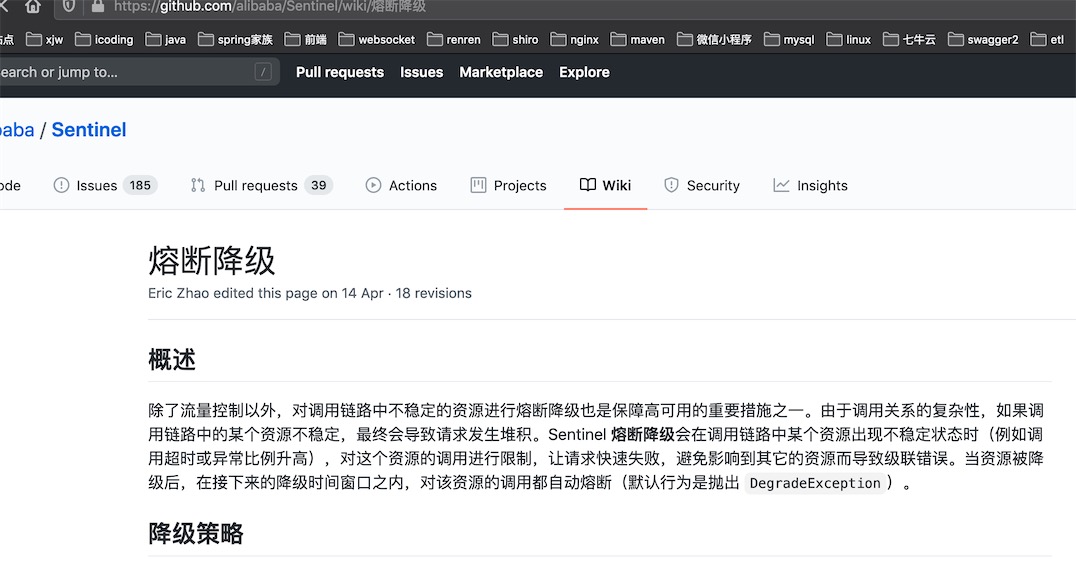The image size is (1076, 562).
Task: Open the mysql bookmark folder
Action: [789, 39]
